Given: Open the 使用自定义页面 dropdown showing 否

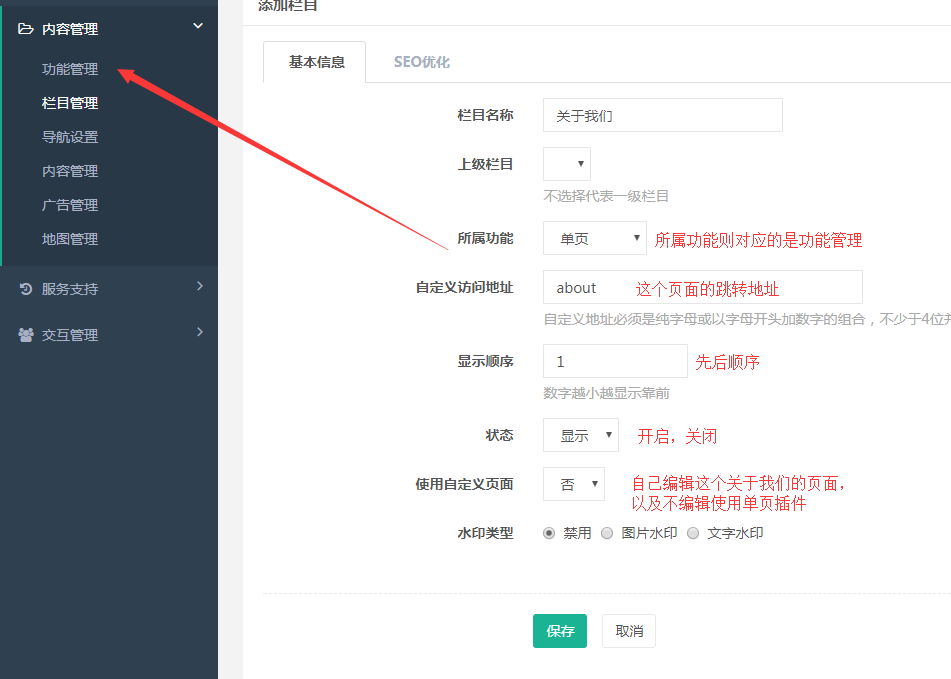Looking at the screenshot, I should click(x=574, y=484).
